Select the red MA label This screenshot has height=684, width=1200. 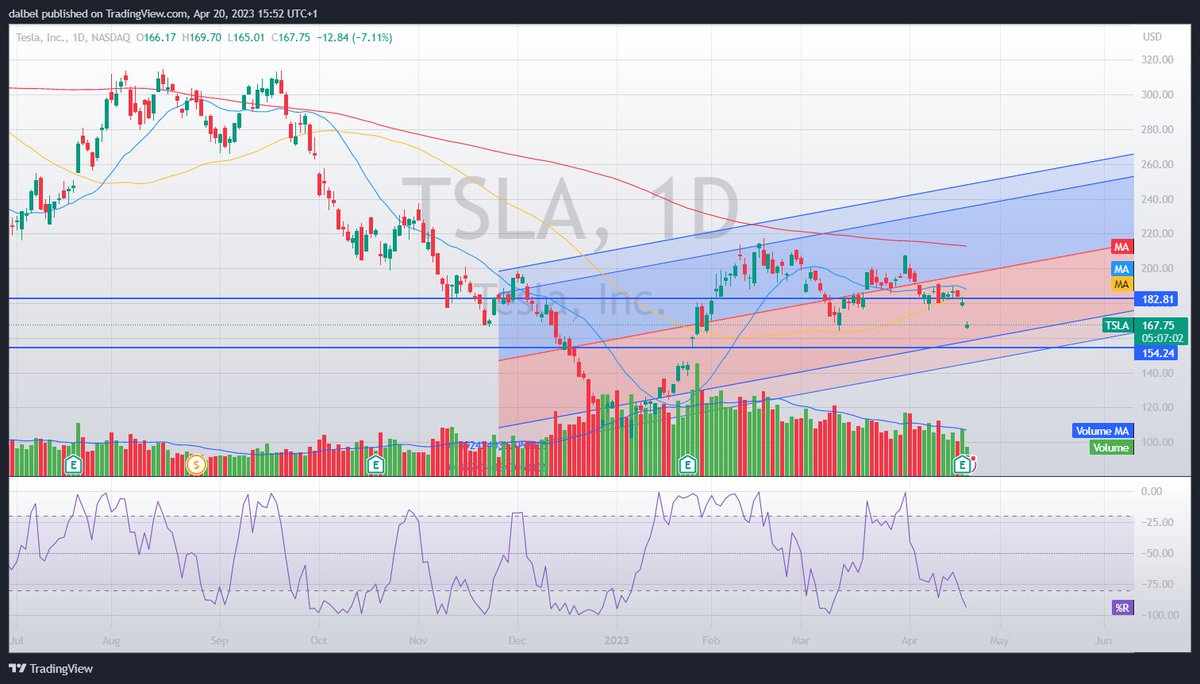pos(1122,246)
